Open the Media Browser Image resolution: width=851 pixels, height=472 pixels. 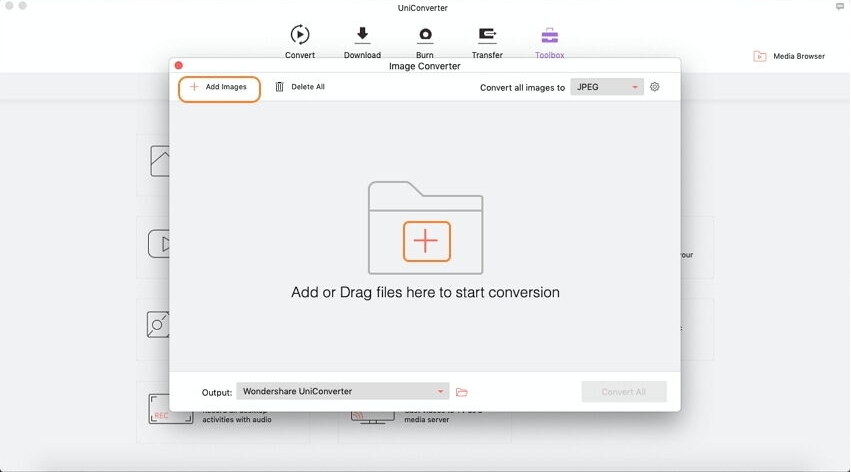coord(789,56)
